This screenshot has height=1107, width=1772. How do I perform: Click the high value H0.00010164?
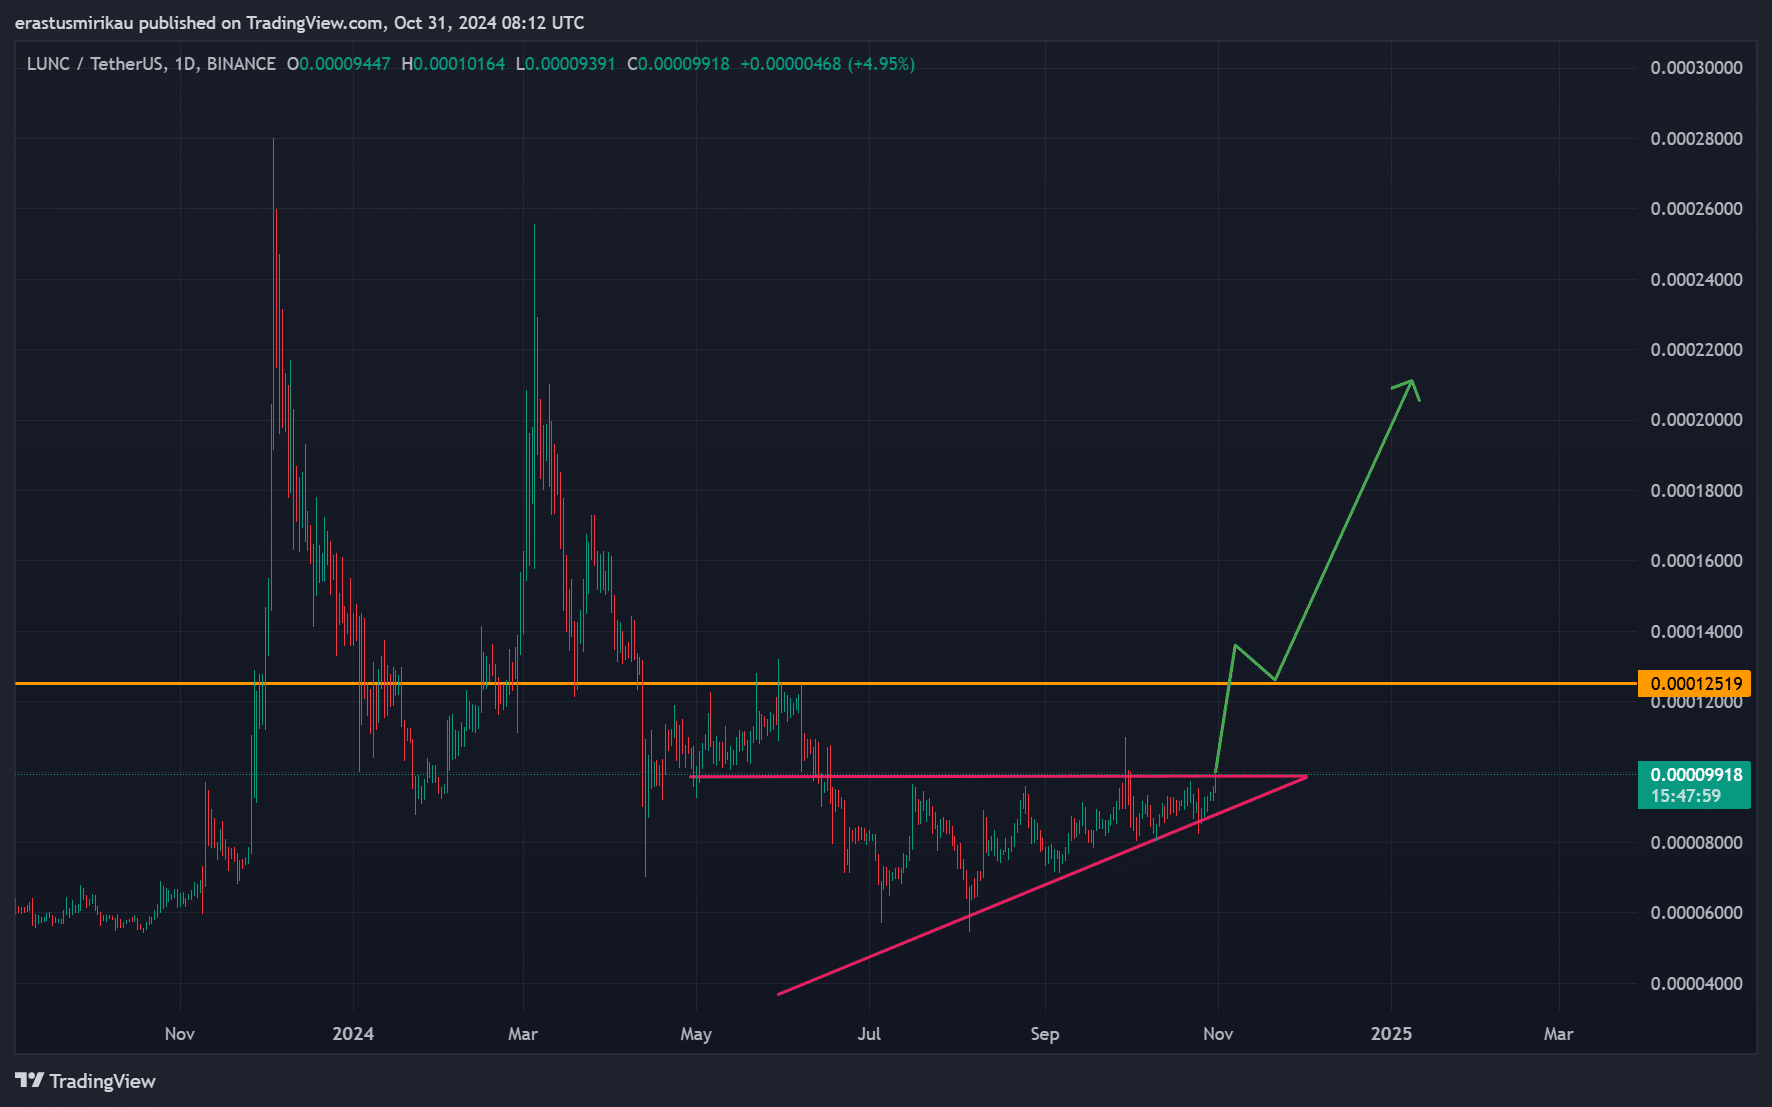tap(453, 64)
